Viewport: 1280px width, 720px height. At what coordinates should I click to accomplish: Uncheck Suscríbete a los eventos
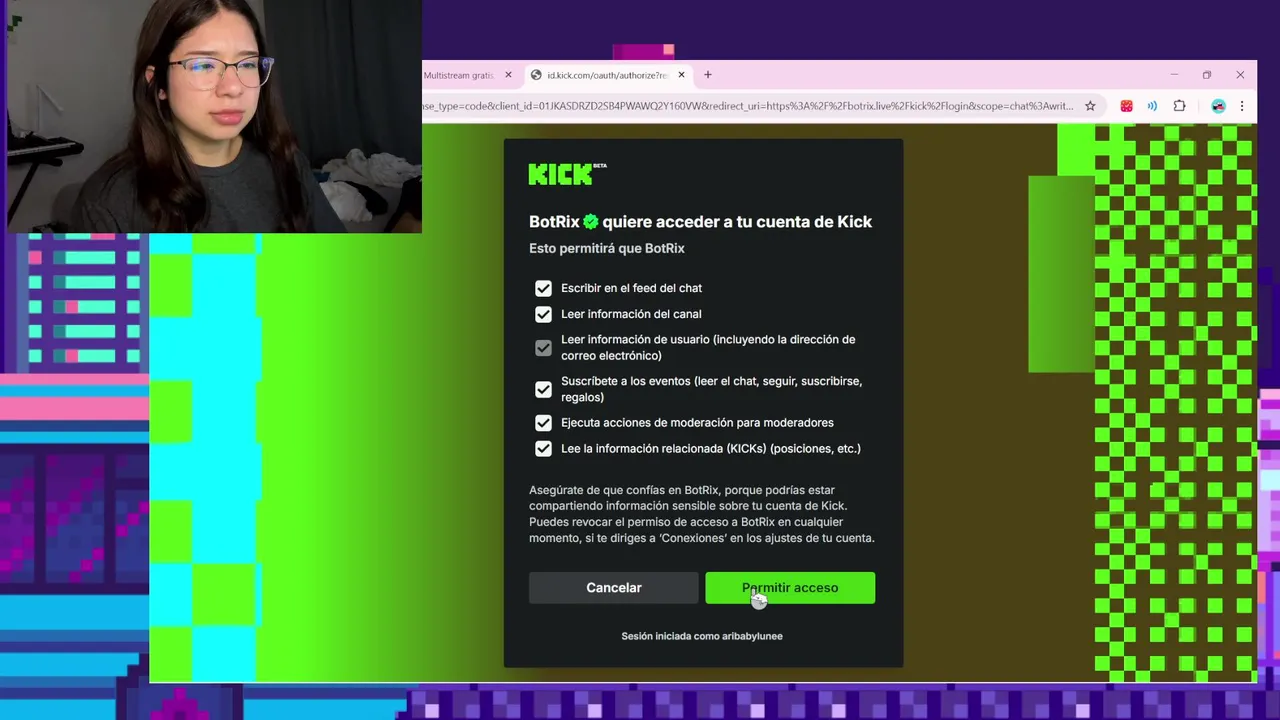tap(543, 389)
